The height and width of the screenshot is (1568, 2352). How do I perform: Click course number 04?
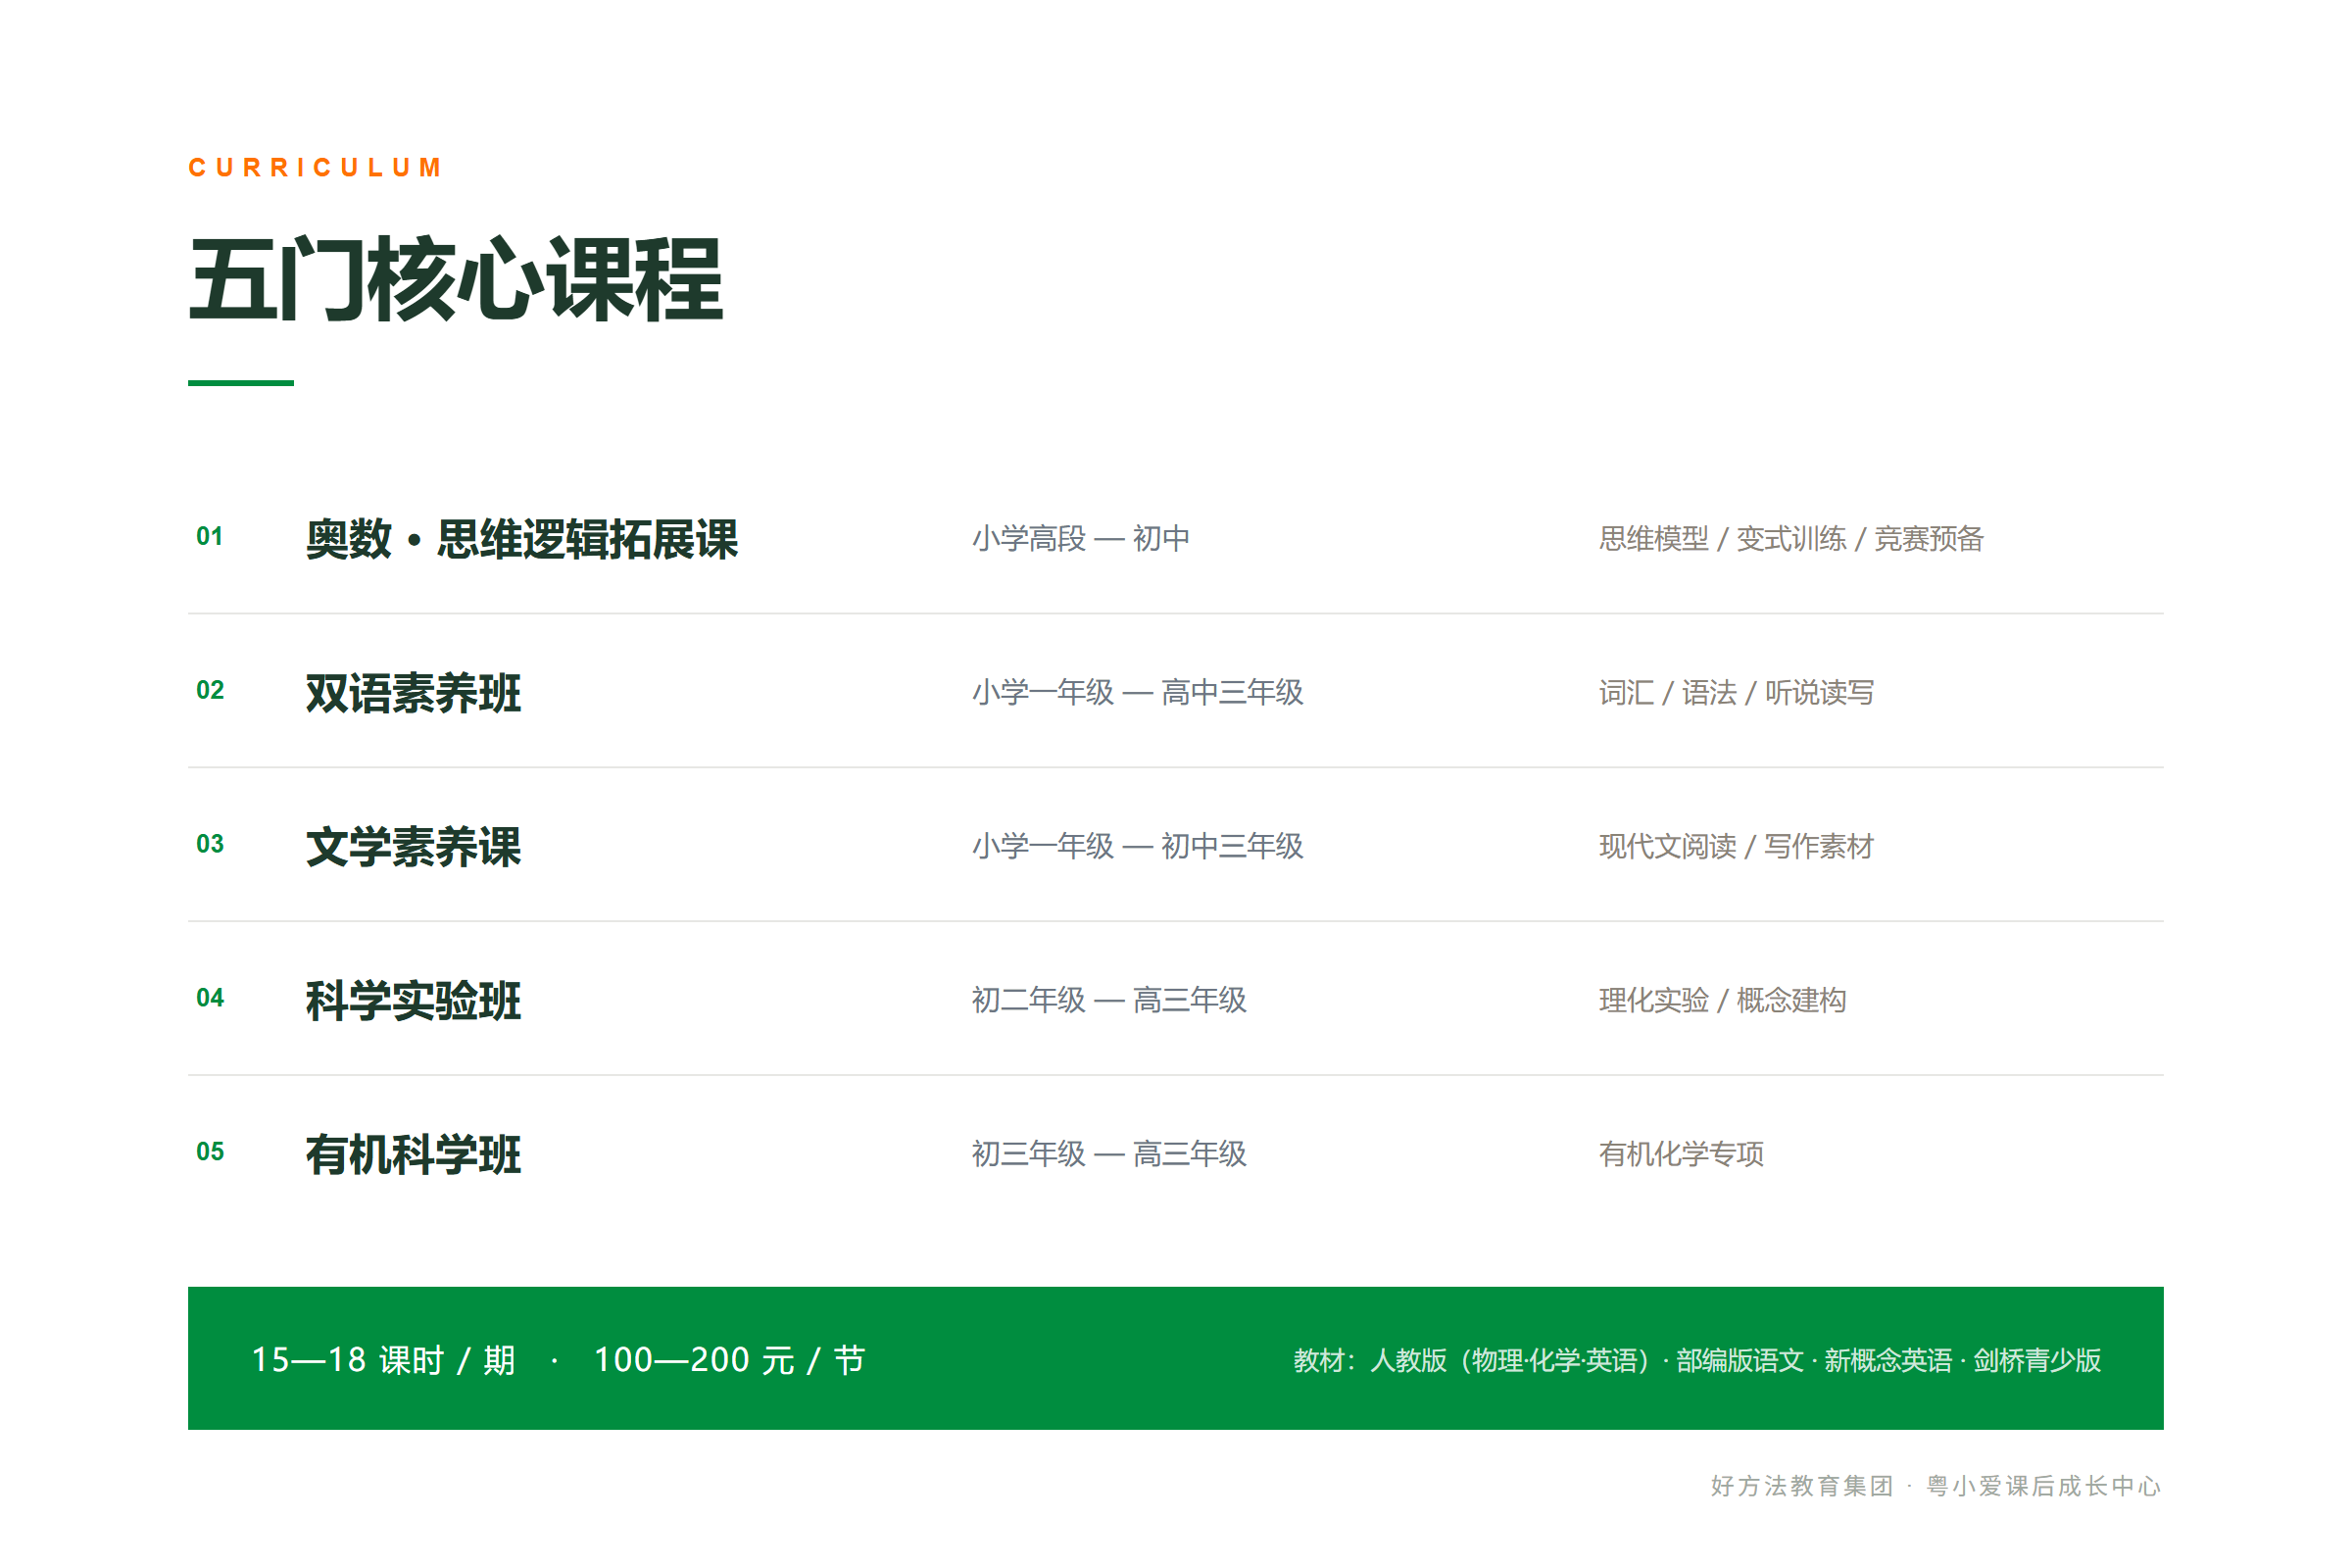coord(210,999)
